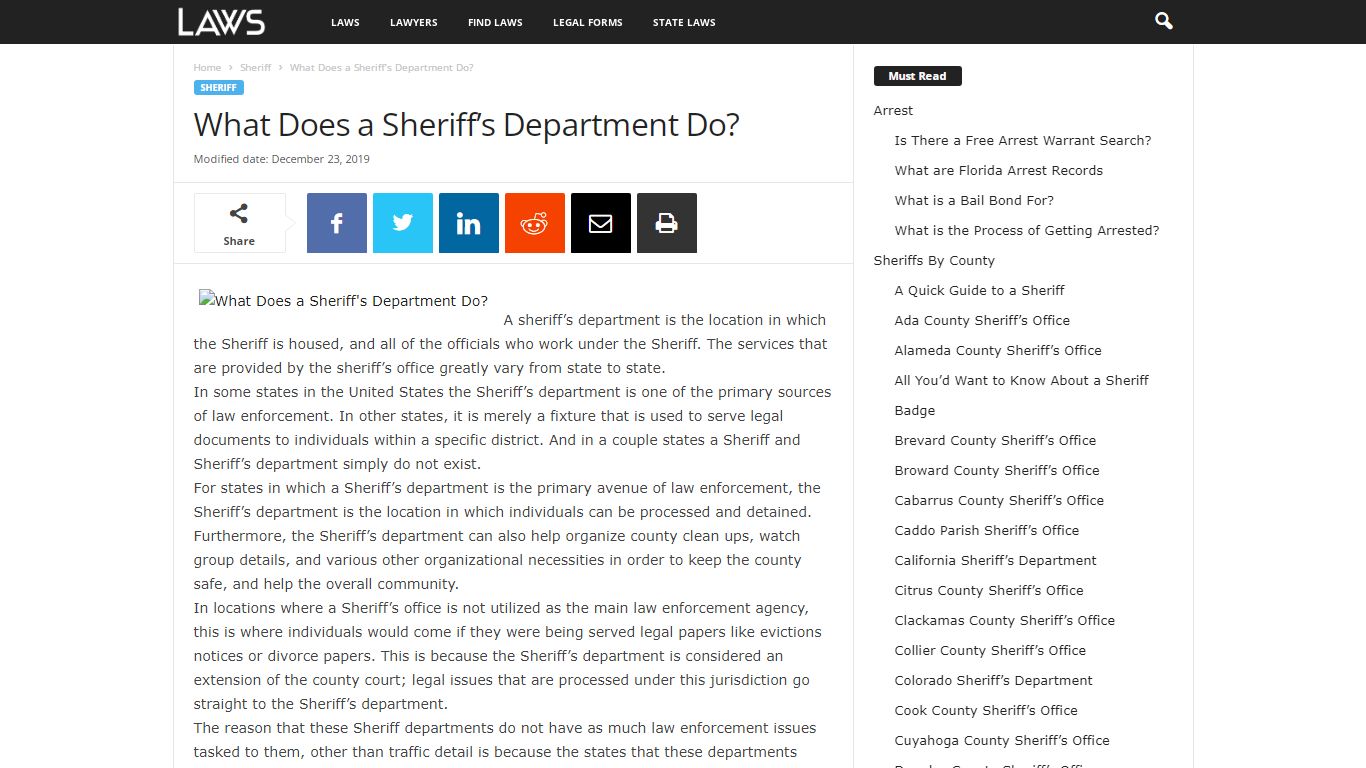Open 'What are Florida Arrest Records'
1366x768 pixels.
coord(999,171)
